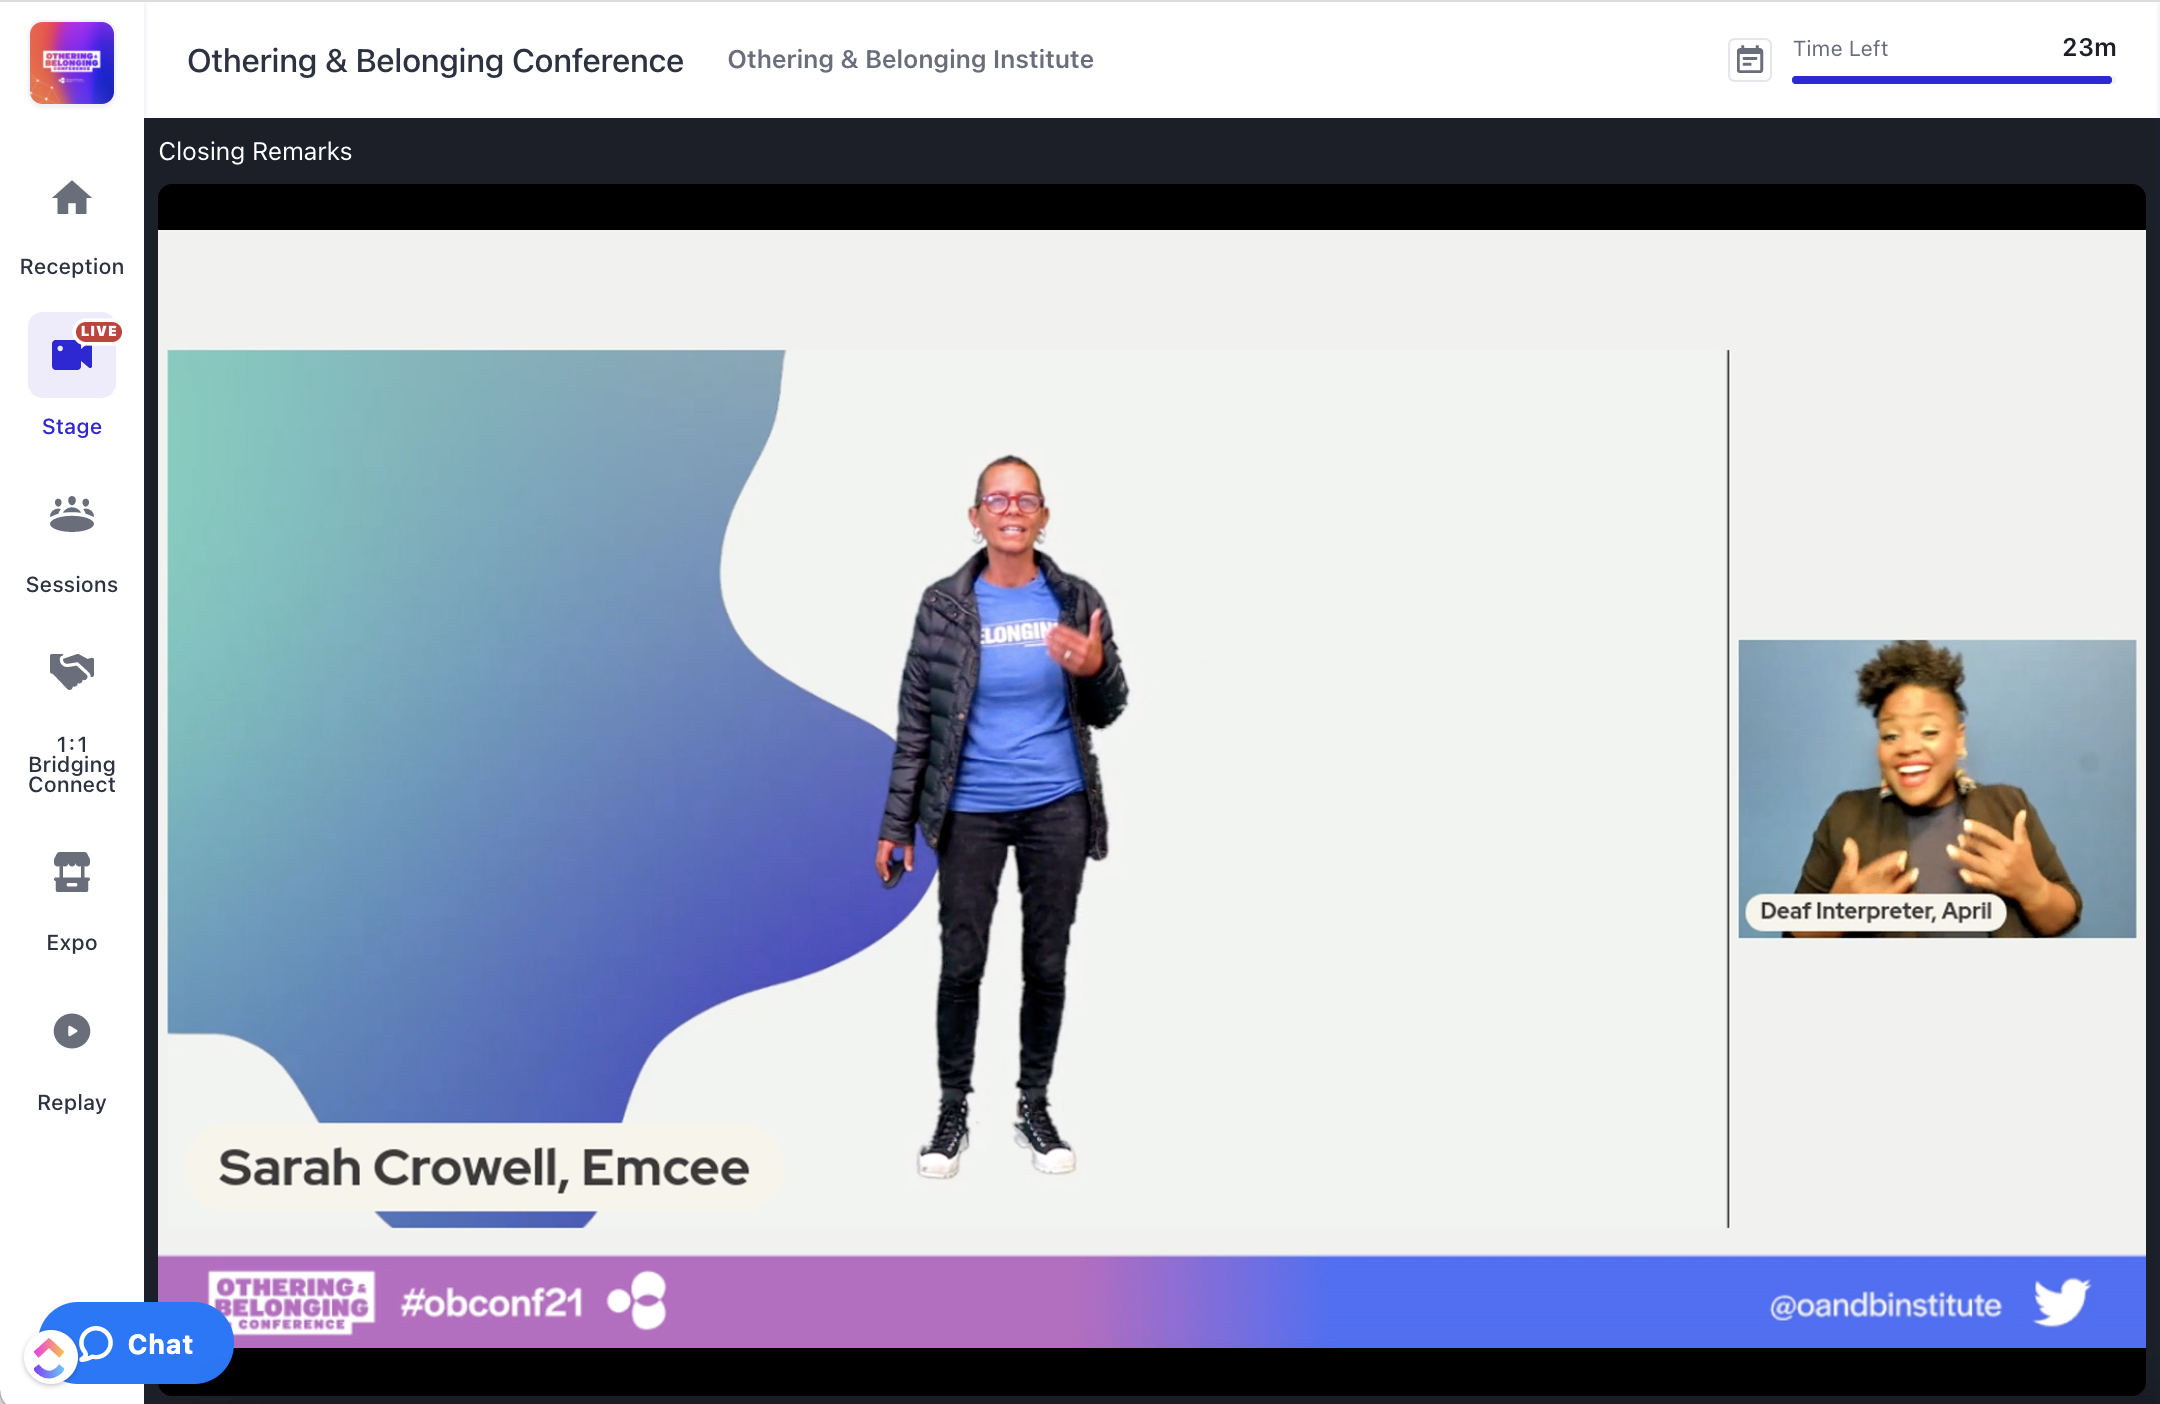Click the Sessions label in sidebar
Image resolution: width=2160 pixels, height=1404 pixels.
click(72, 585)
